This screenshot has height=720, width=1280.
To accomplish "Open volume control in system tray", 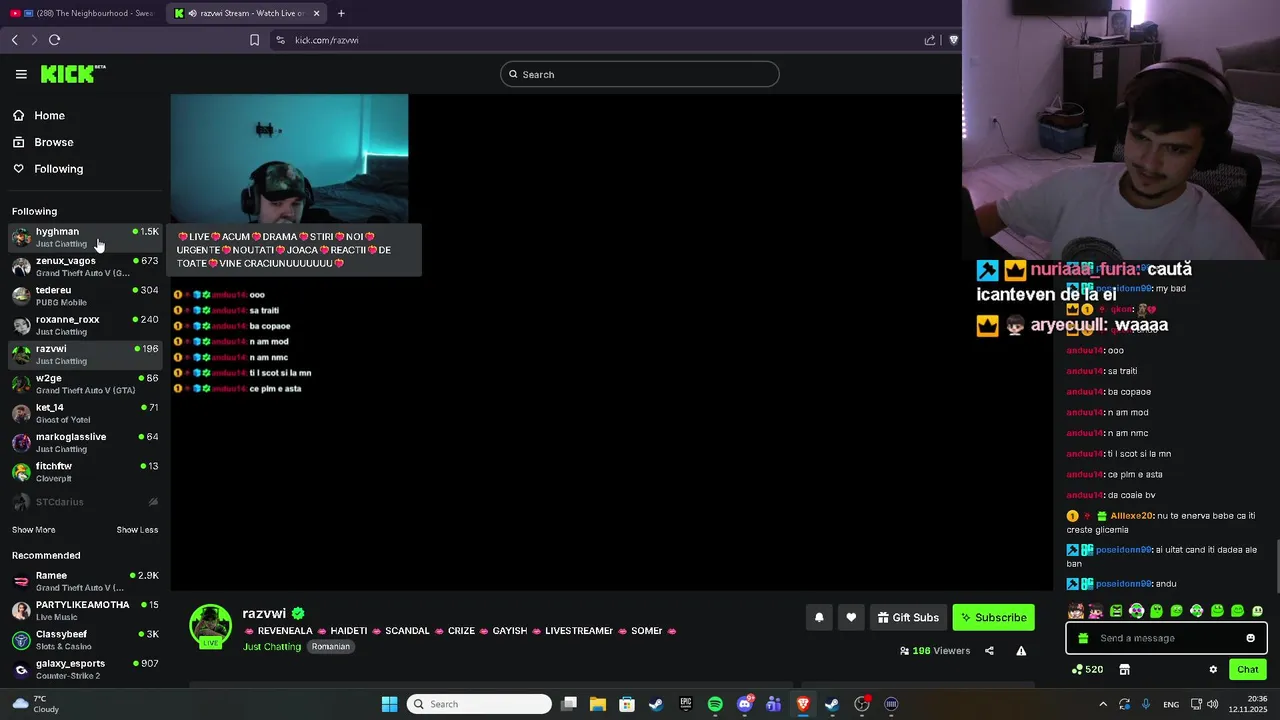I will pyautogui.click(x=1212, y=704).
